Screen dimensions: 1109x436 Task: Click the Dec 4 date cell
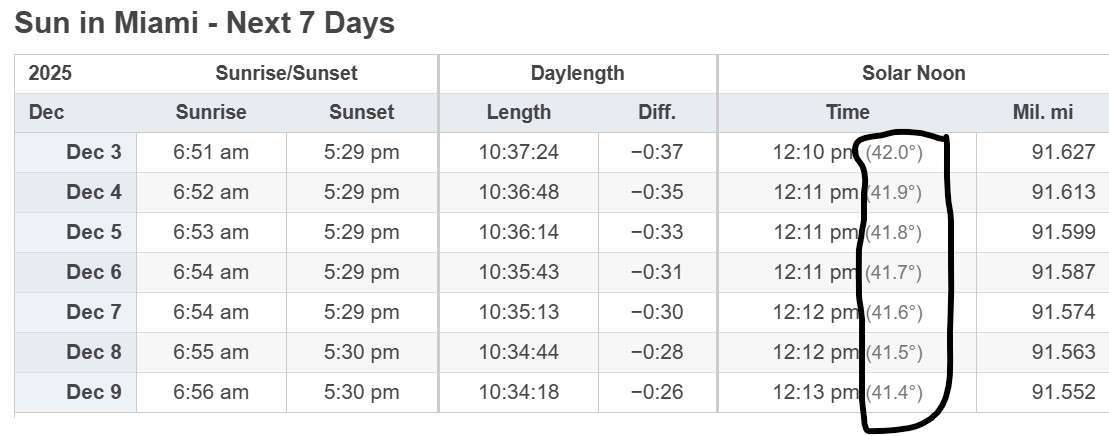pos(93,192)
